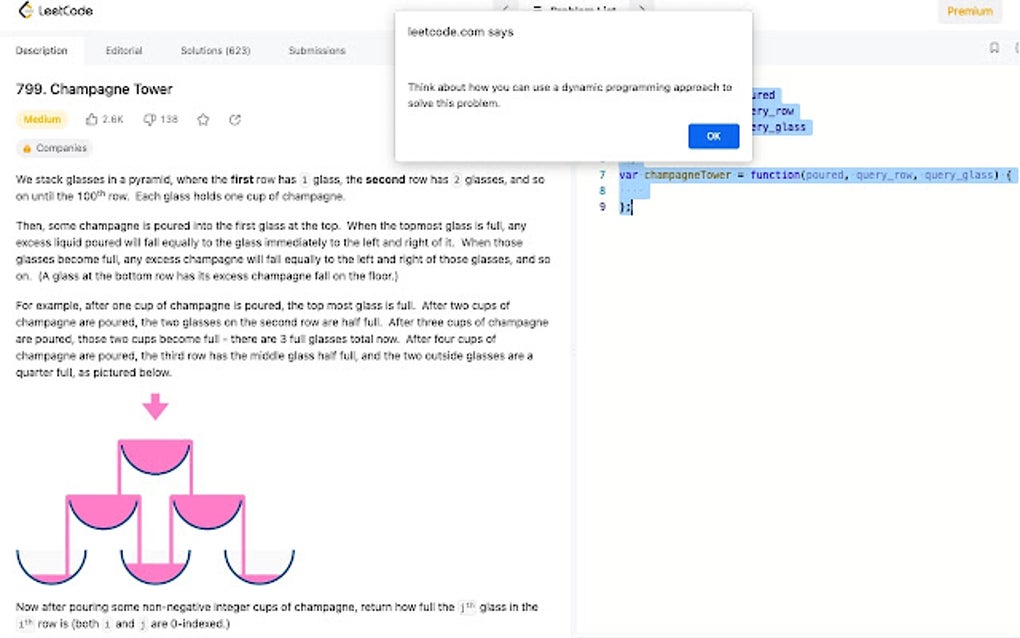Click the yellow Premium button
Screen dimensions: 1020x638
[968, 11]
